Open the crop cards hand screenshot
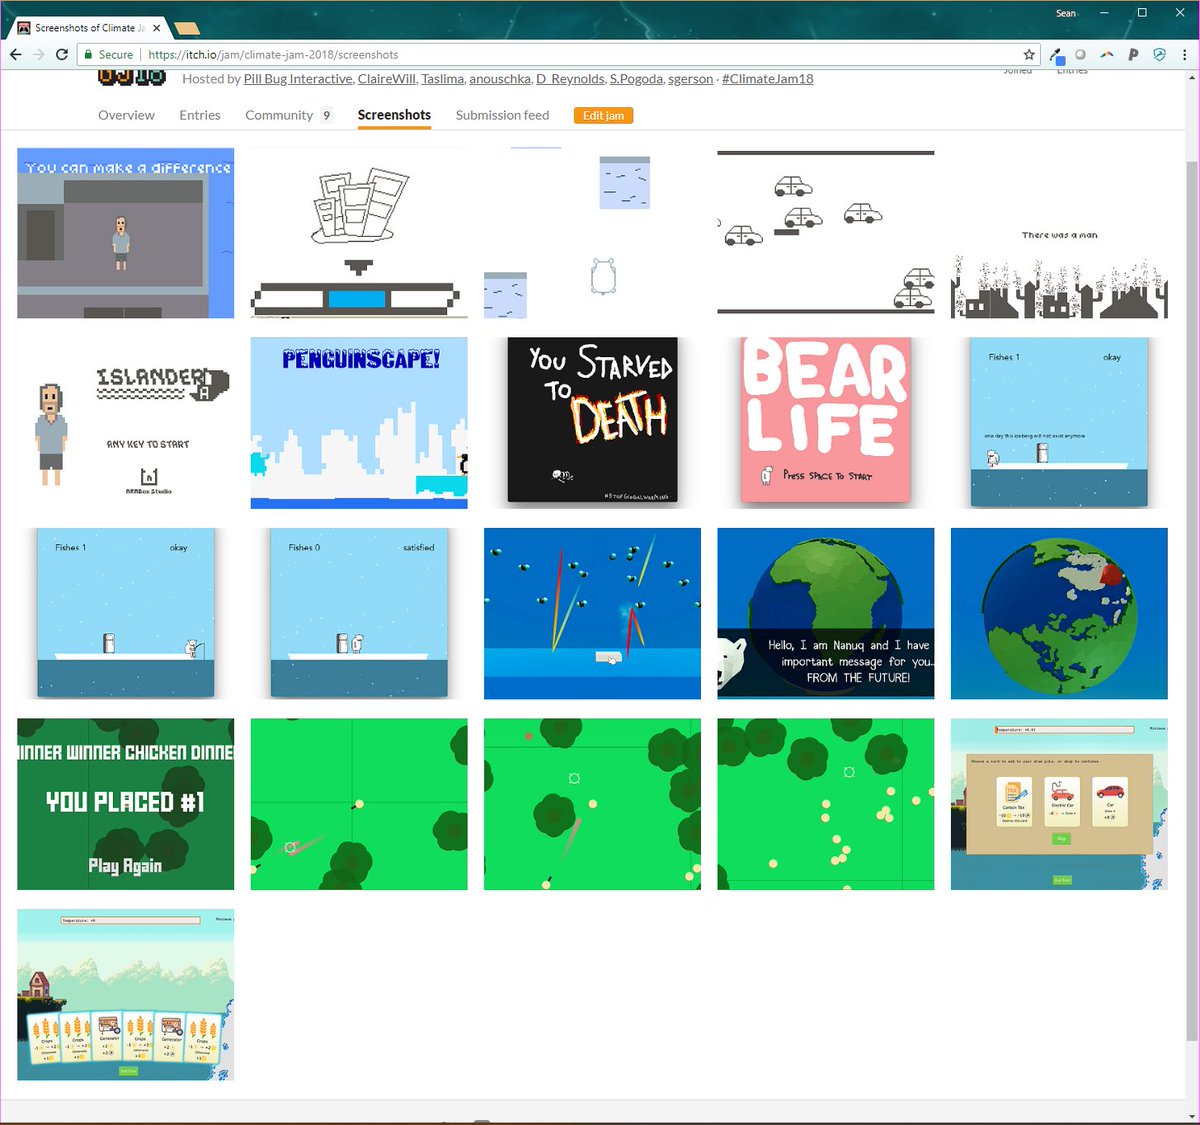Viewport: 1200px width, 1125px height. [x=125, y=994]
